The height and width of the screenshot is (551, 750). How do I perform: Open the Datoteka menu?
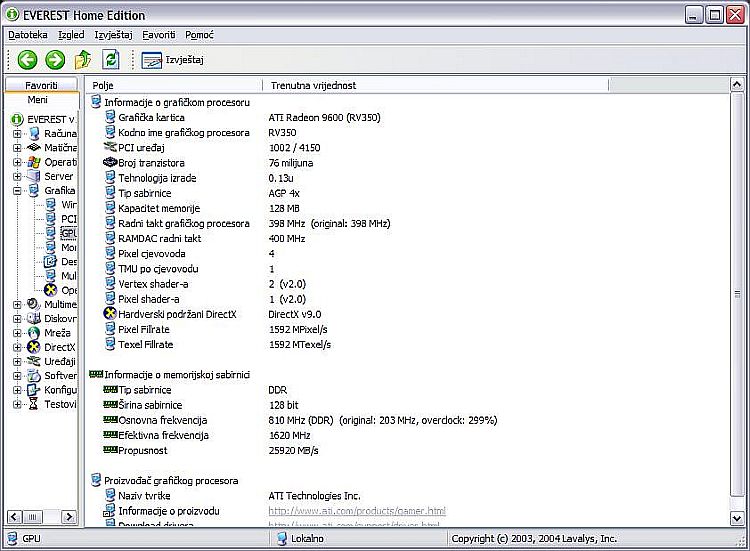[x=29, y=35]
